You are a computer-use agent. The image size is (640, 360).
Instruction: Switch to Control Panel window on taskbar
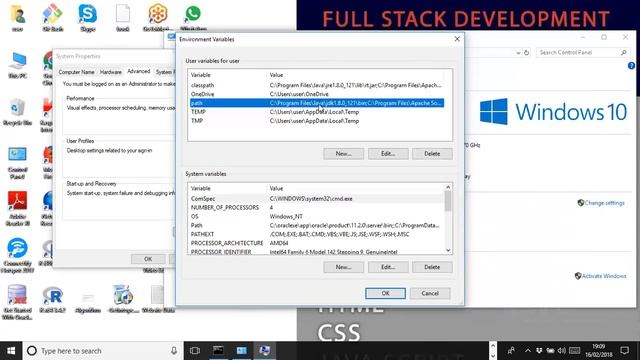[x=242, y=351]
